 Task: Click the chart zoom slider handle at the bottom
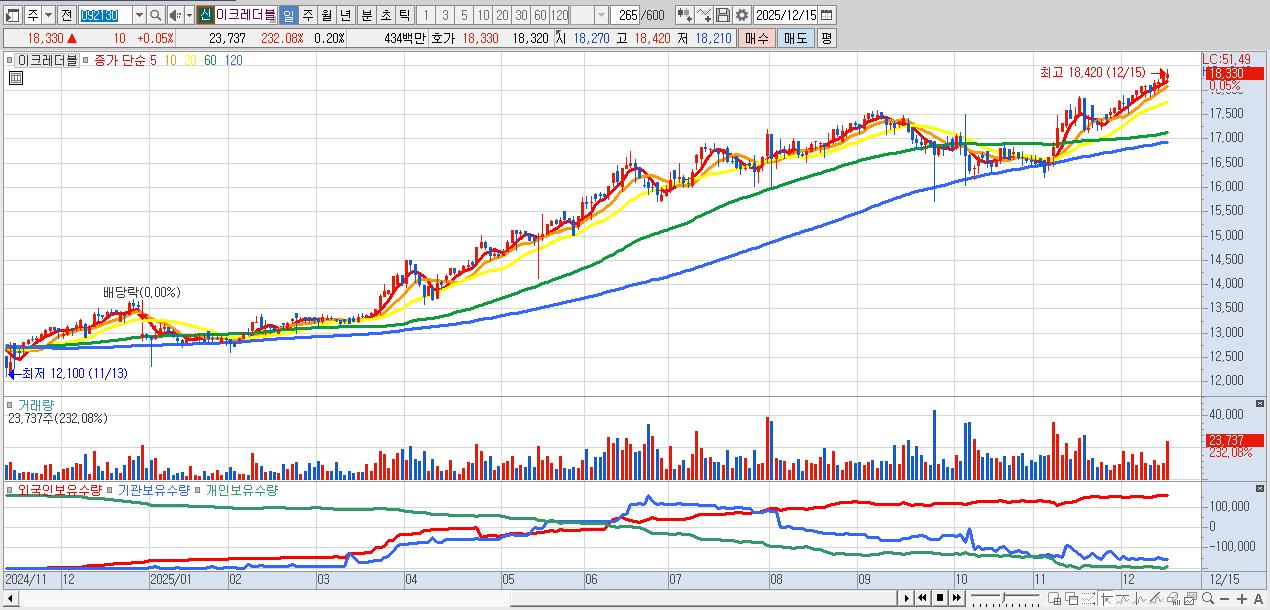click(x=1003, y=598)
